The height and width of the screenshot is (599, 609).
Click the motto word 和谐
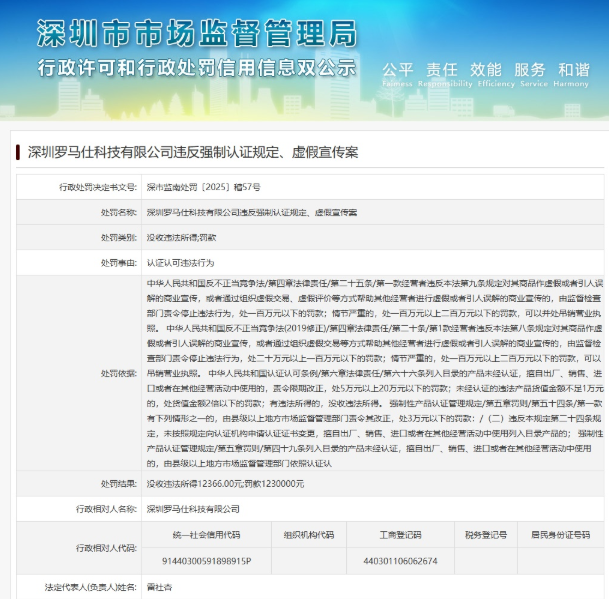(x=574, y=70)
